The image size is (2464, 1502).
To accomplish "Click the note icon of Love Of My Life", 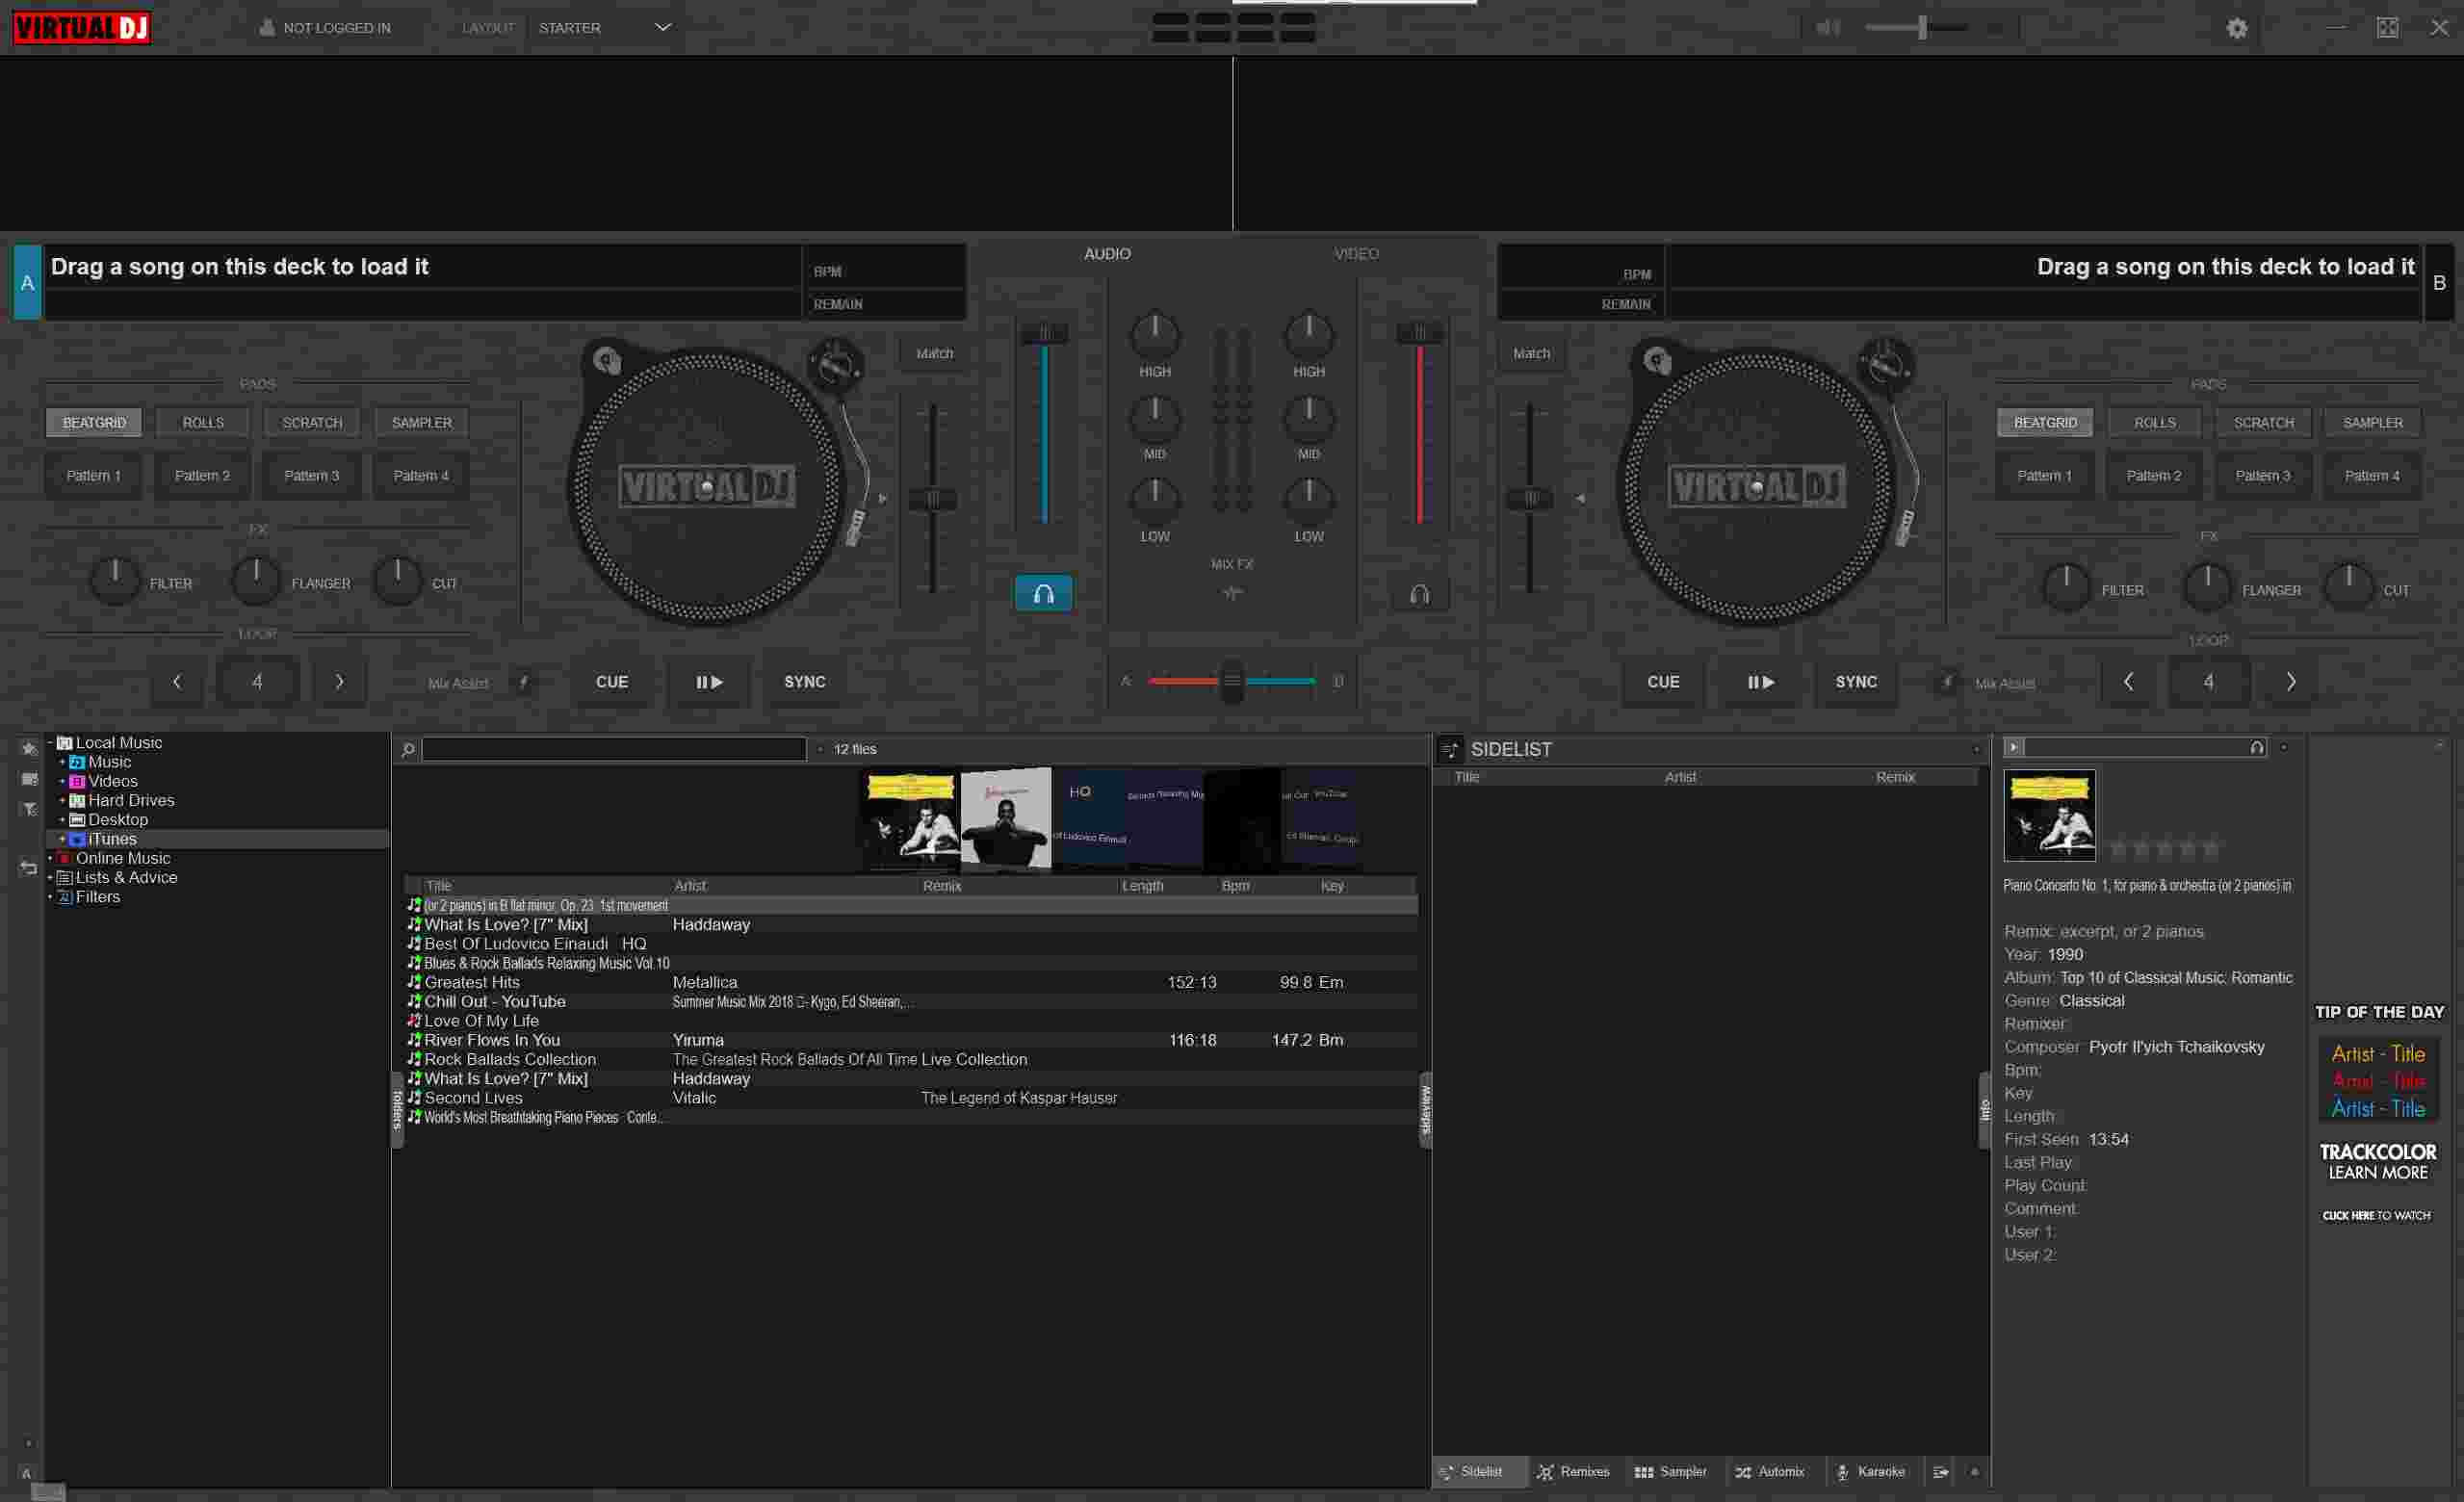I will click(x=414, y=1020).
